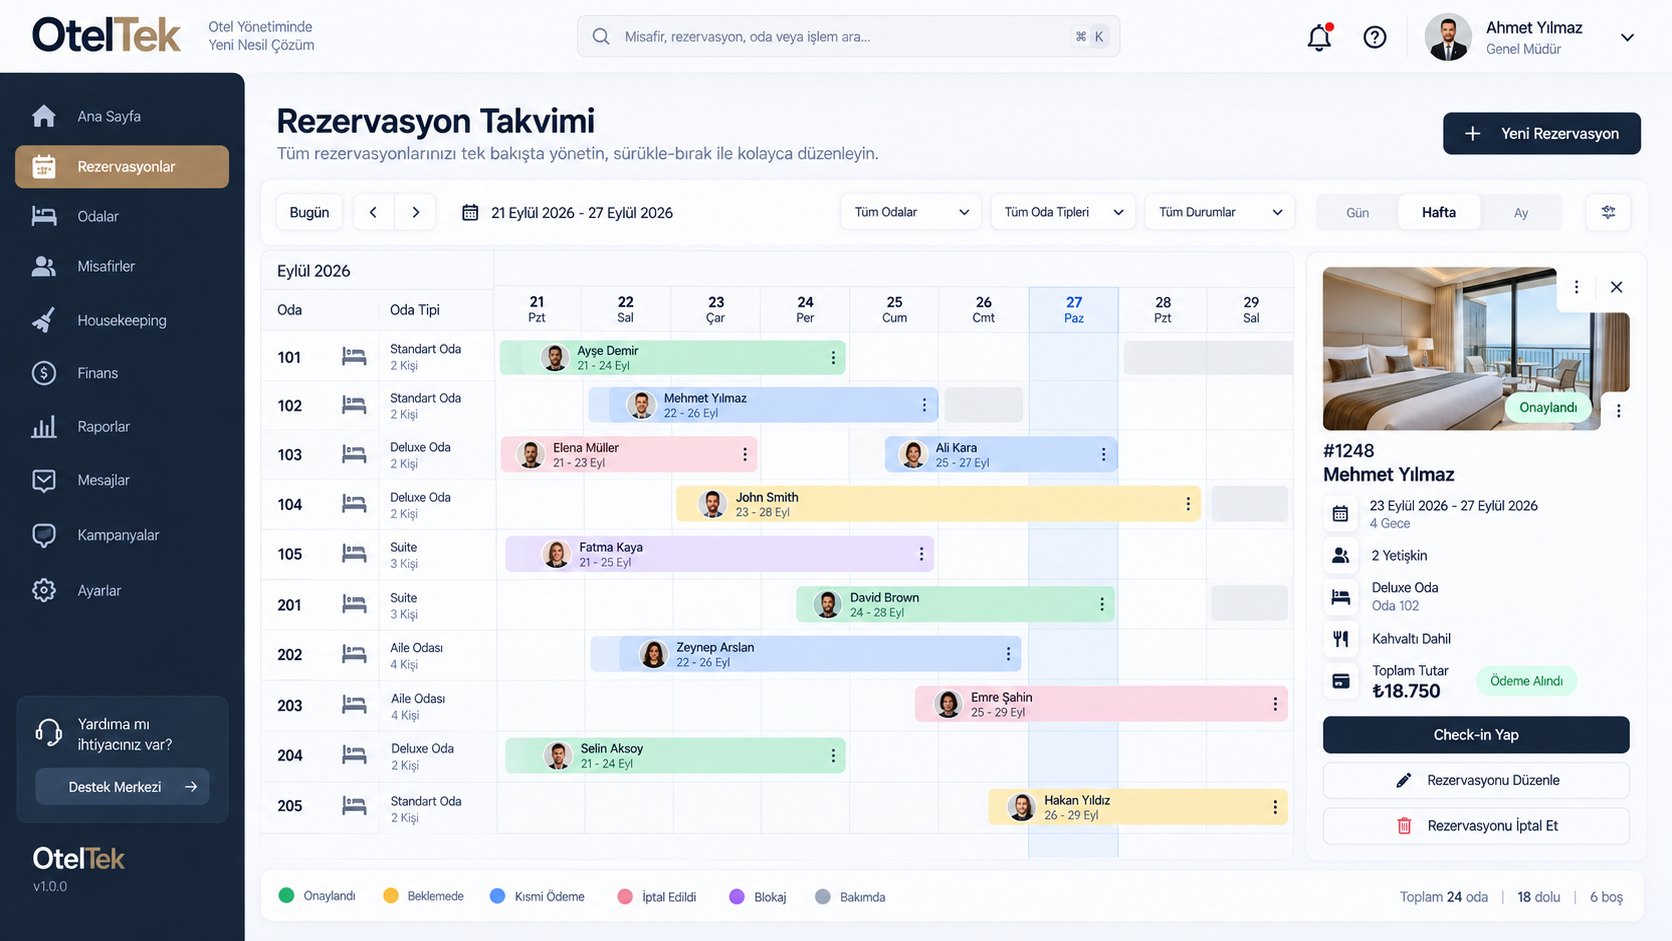
Task: Expand the Tüm Oda Tipleri dropdown
Action: coord(1063,212)
